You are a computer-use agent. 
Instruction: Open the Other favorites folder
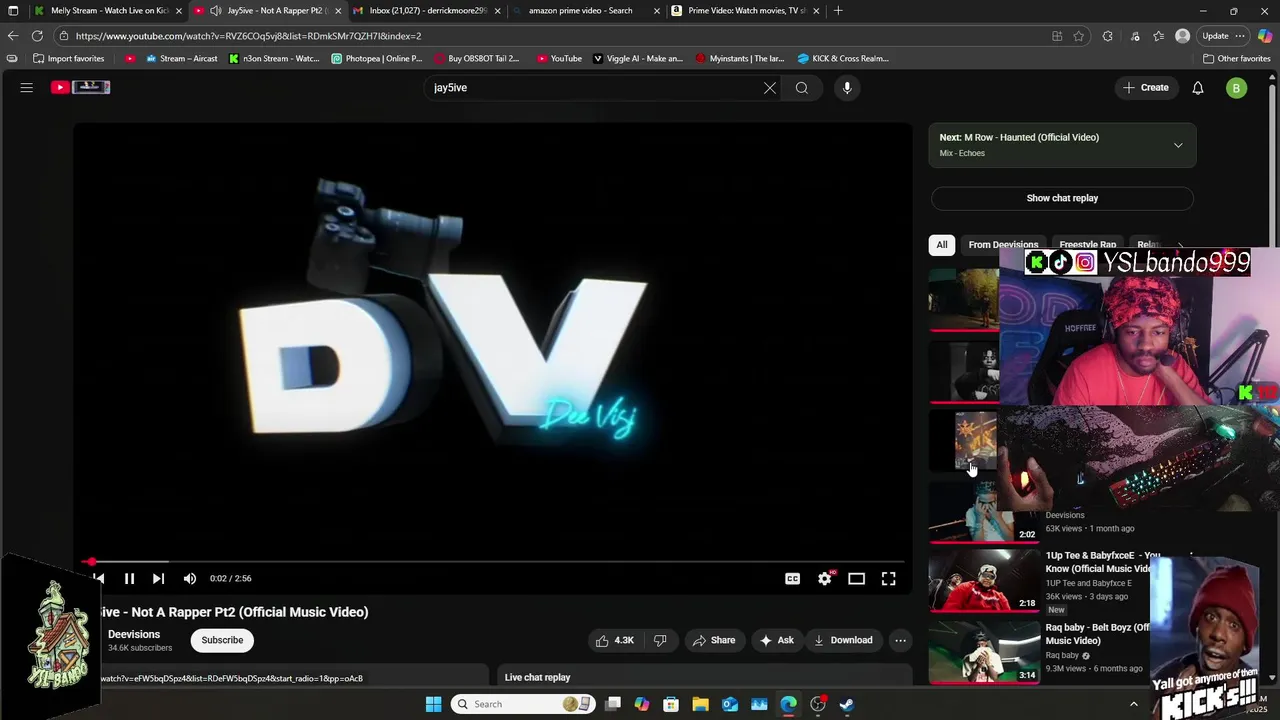[1236, 58]
